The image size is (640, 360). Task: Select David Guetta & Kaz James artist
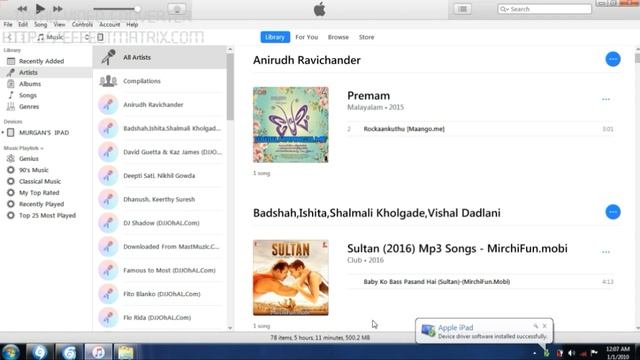click(160, 152)
